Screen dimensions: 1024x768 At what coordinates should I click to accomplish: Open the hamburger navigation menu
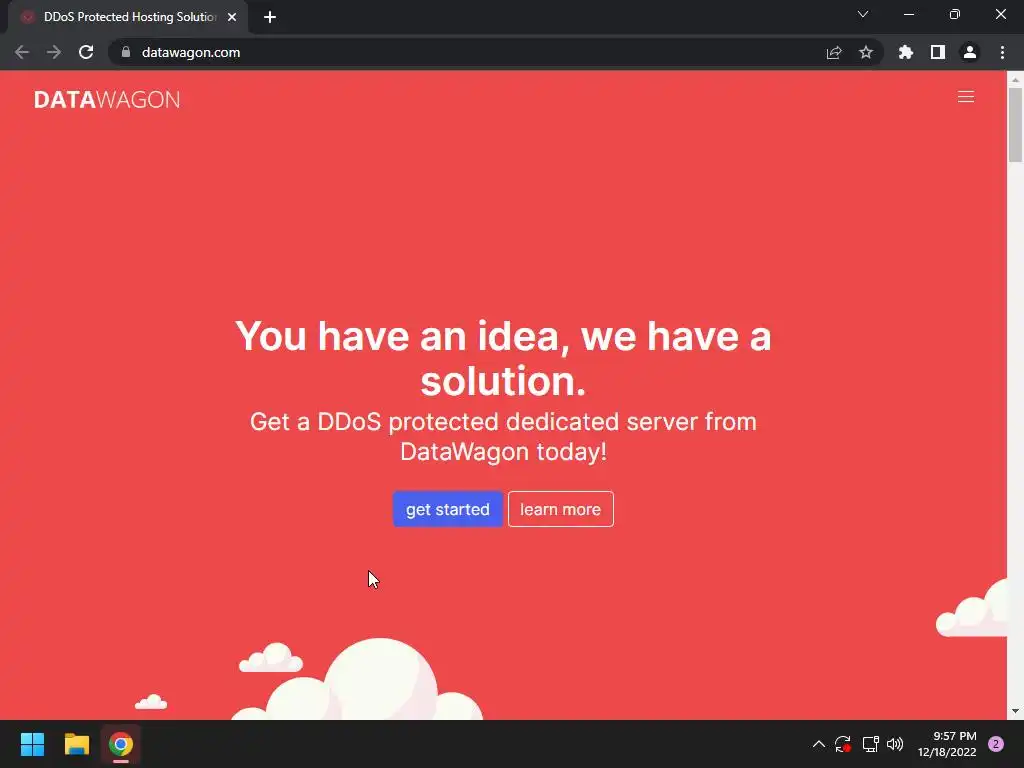(x=965, y=97)
